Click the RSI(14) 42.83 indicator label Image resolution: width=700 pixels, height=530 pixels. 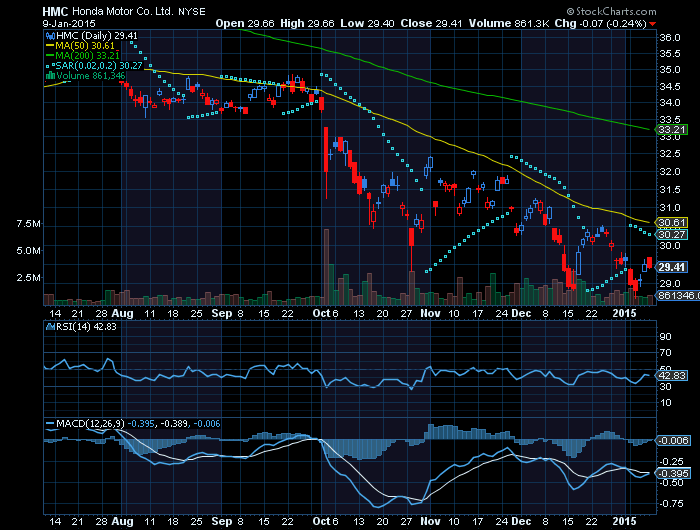click(x=81, y=327)
